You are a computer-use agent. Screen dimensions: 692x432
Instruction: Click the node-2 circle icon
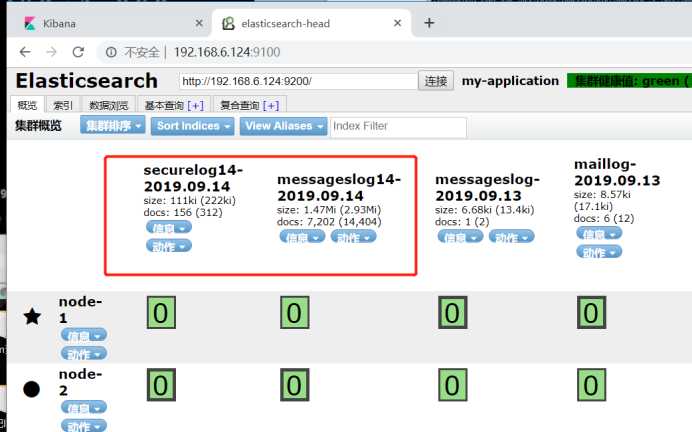(31, 389)
